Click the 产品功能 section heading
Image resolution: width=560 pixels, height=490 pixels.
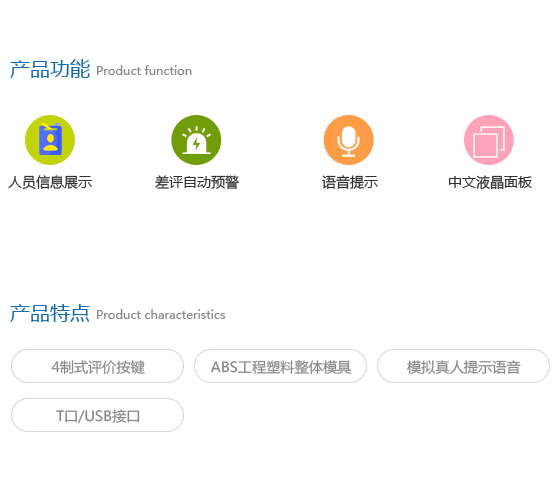[50, 69]
